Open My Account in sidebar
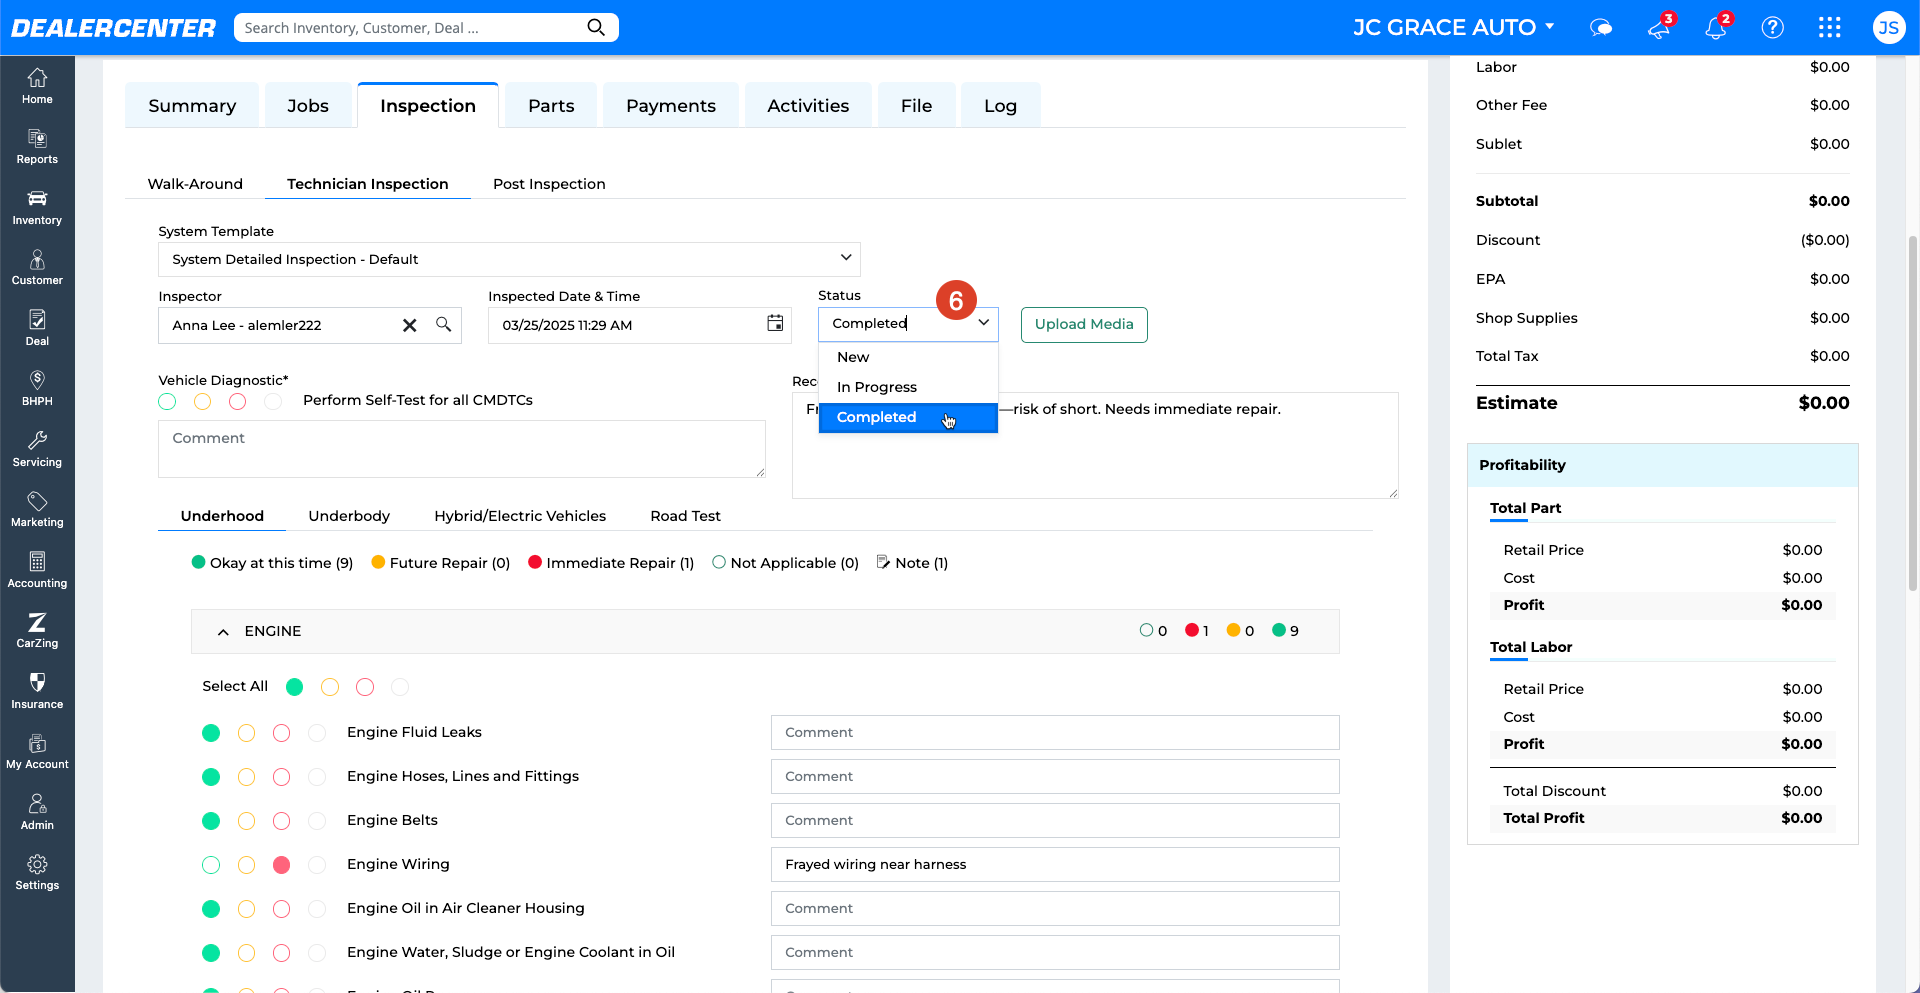Viewport: 1920px width, 993px height. pos(37,752)
